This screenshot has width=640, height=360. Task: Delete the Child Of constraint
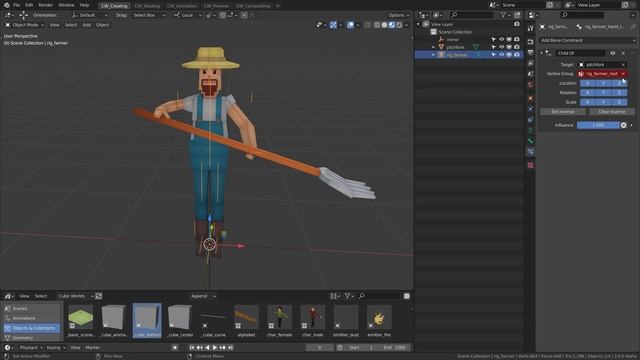[623, 53]
